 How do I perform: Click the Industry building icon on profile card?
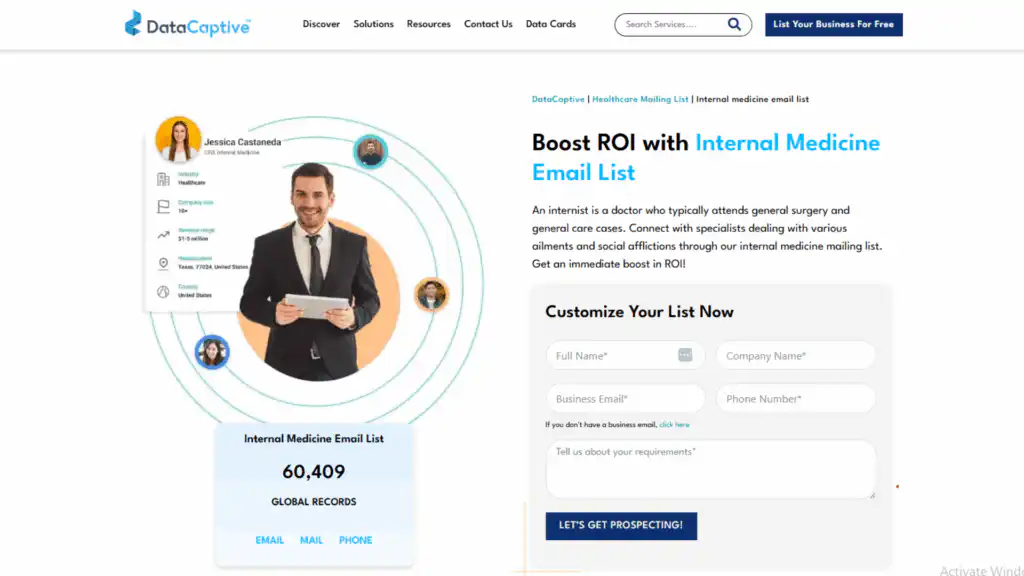(x=163, y=179)
